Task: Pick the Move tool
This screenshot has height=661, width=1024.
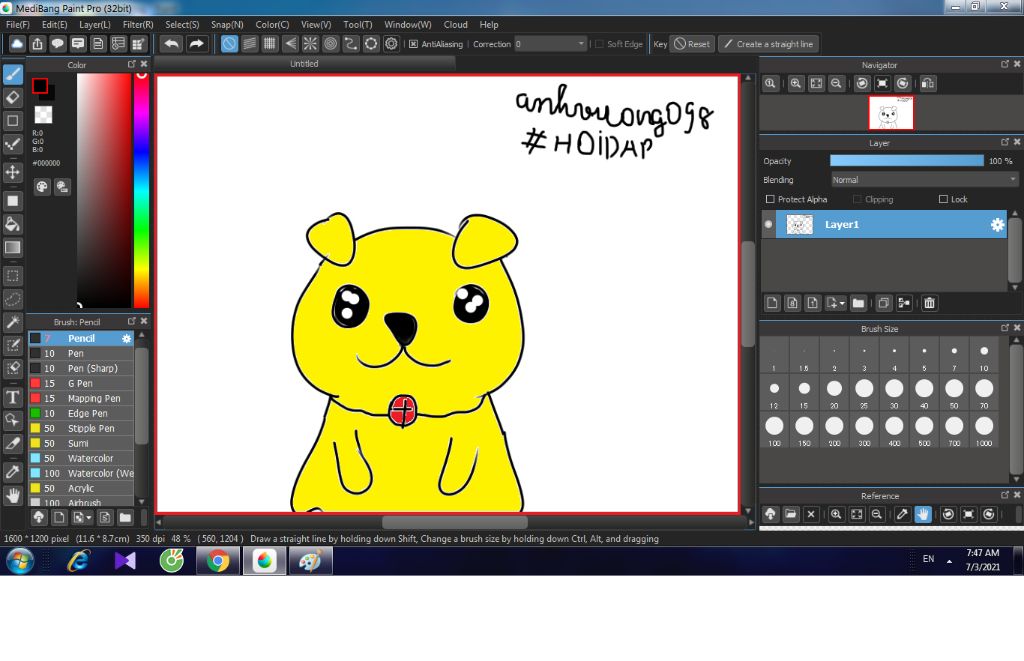Action: 12,172
